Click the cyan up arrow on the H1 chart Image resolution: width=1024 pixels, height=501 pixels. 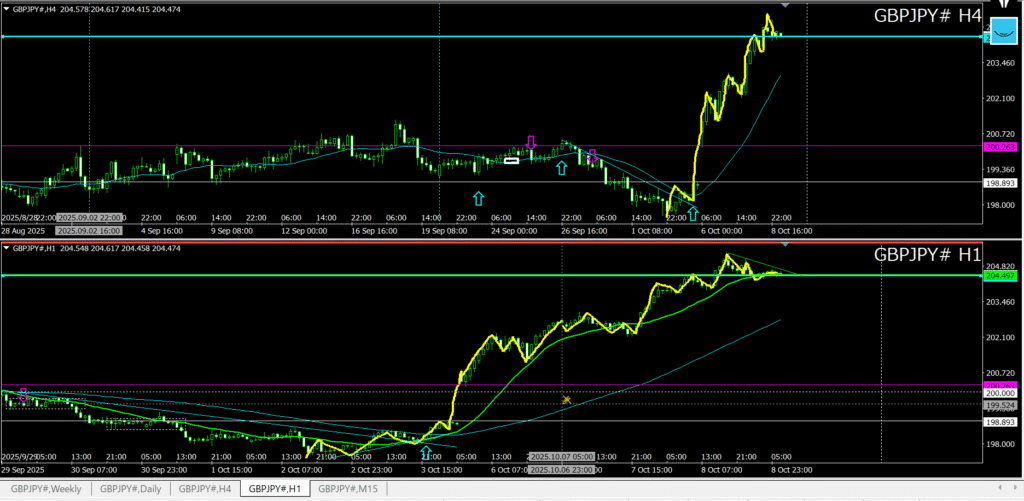pos(426,452)
